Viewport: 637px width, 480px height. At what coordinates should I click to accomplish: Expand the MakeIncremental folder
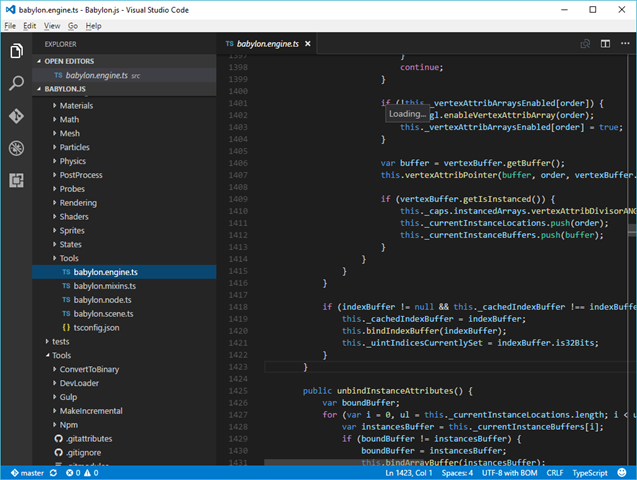pyautogui.click(x=124, y=411)
